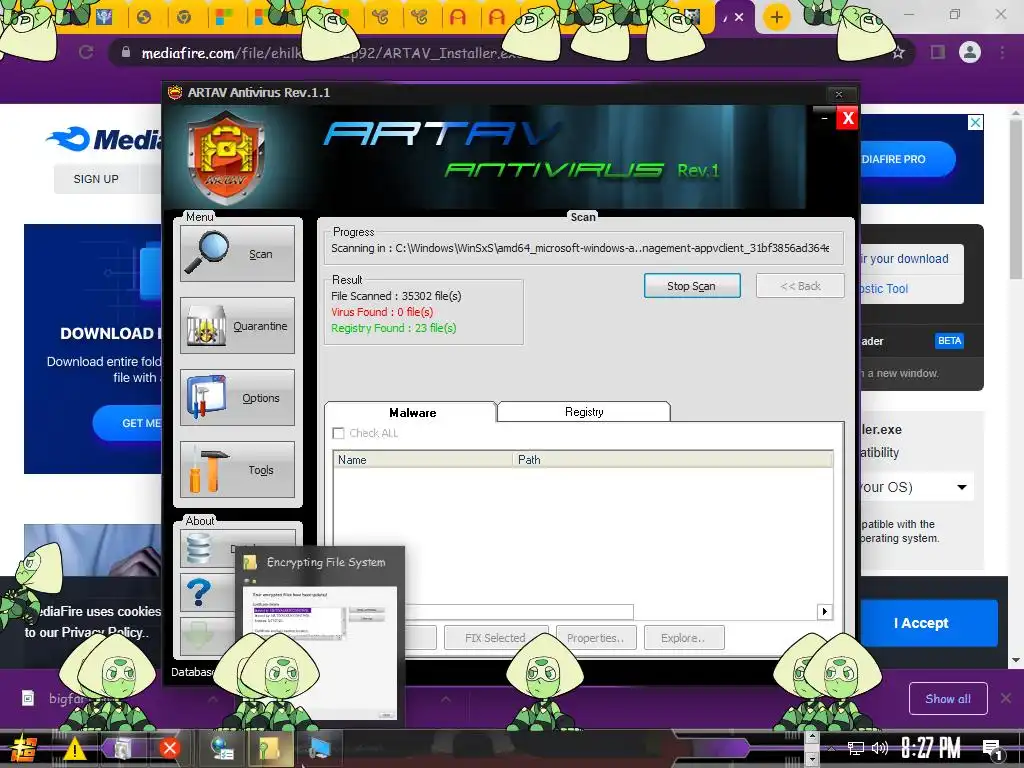Click the taskbar start logo icon
Screen dimensions: 1024x768
point(22,748)
